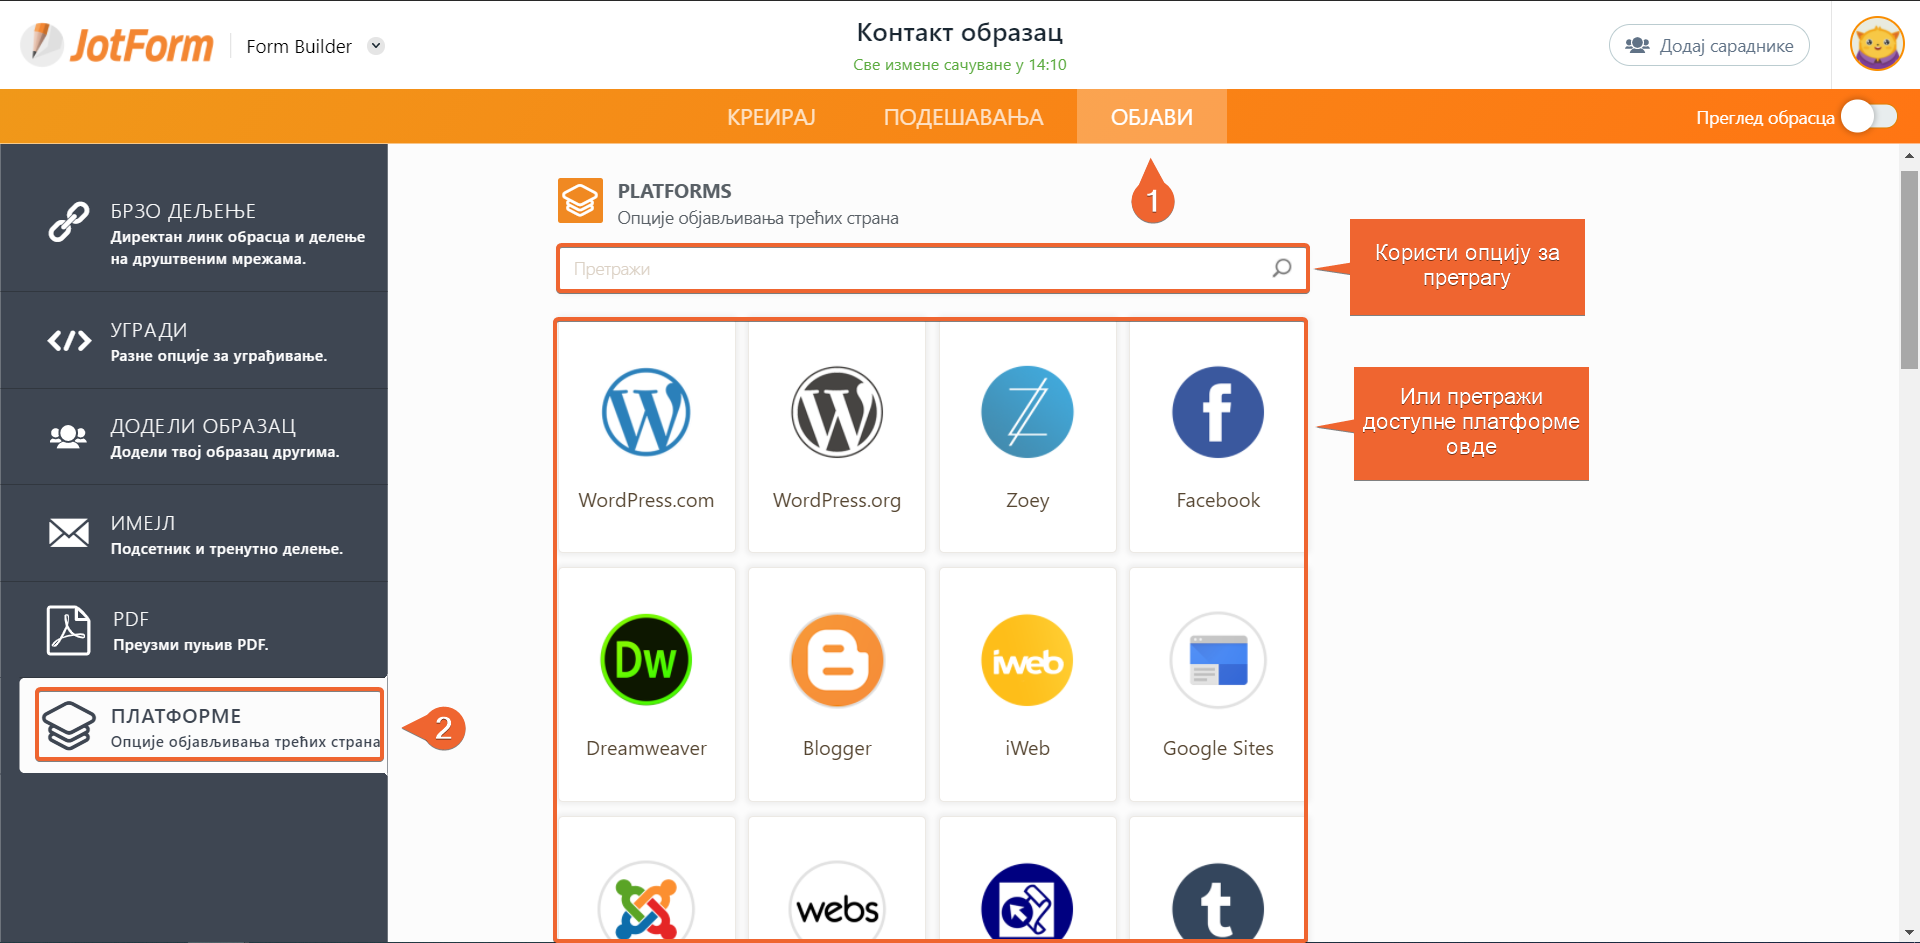Go to the УГРАДИ sidebar section
1920x943 pixels.
tap(194, 341)
